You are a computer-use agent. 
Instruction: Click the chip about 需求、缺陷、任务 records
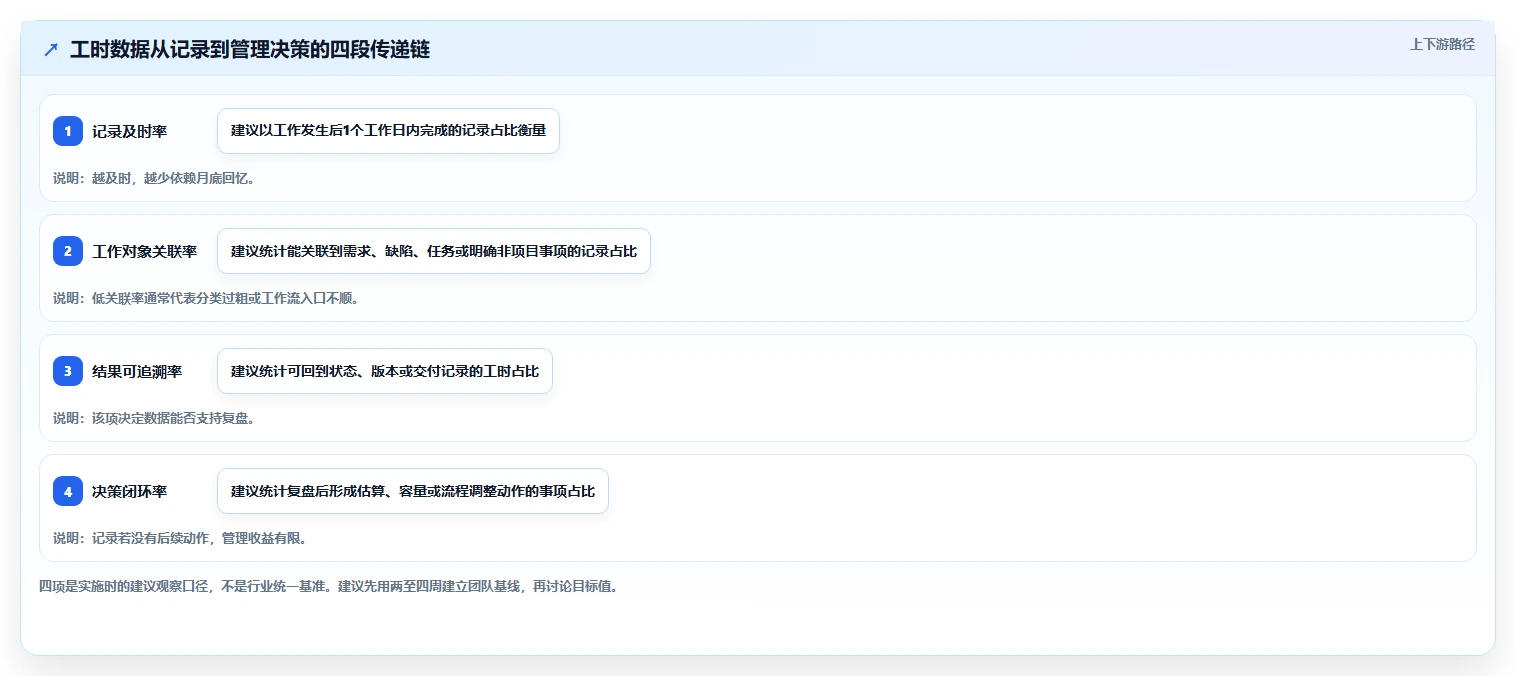tap(434, 251)
